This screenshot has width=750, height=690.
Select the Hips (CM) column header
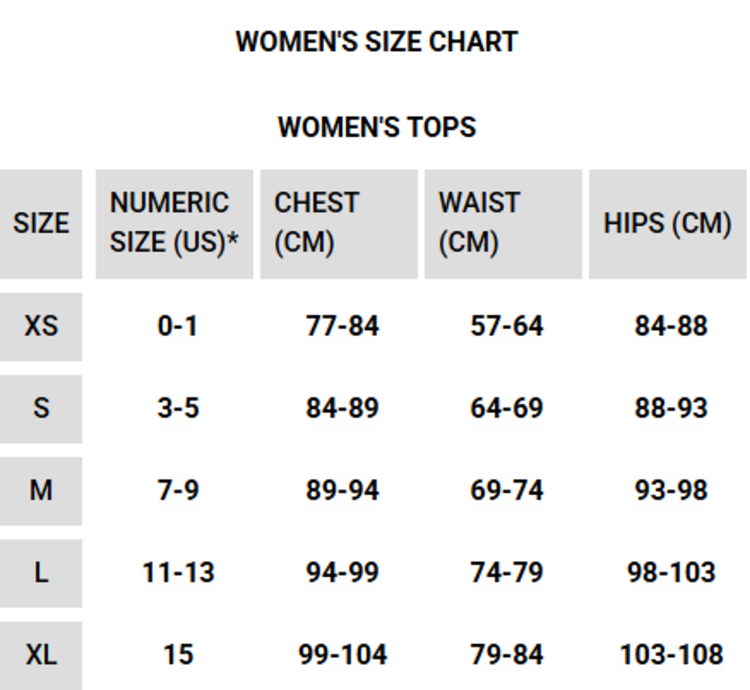click(x=667, y=223)
